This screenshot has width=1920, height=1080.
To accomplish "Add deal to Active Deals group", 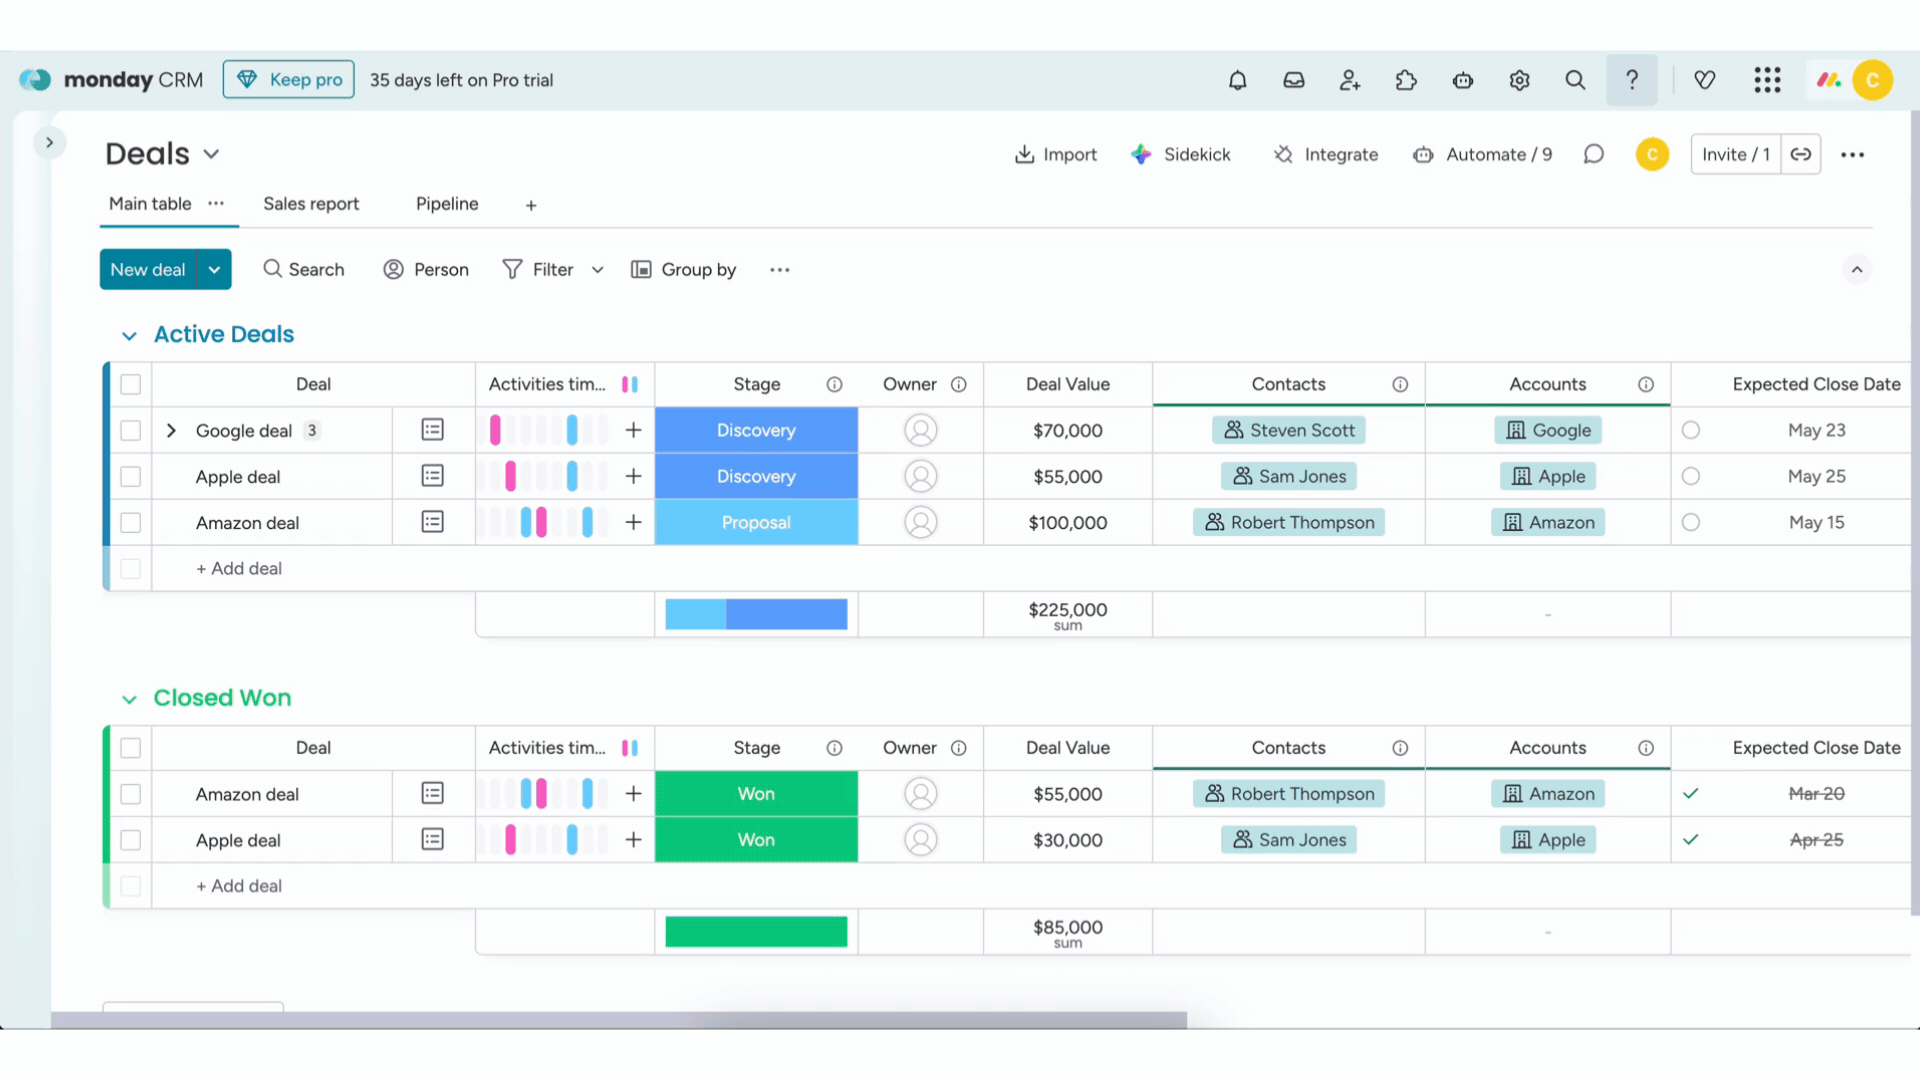I will coord(239,568).
